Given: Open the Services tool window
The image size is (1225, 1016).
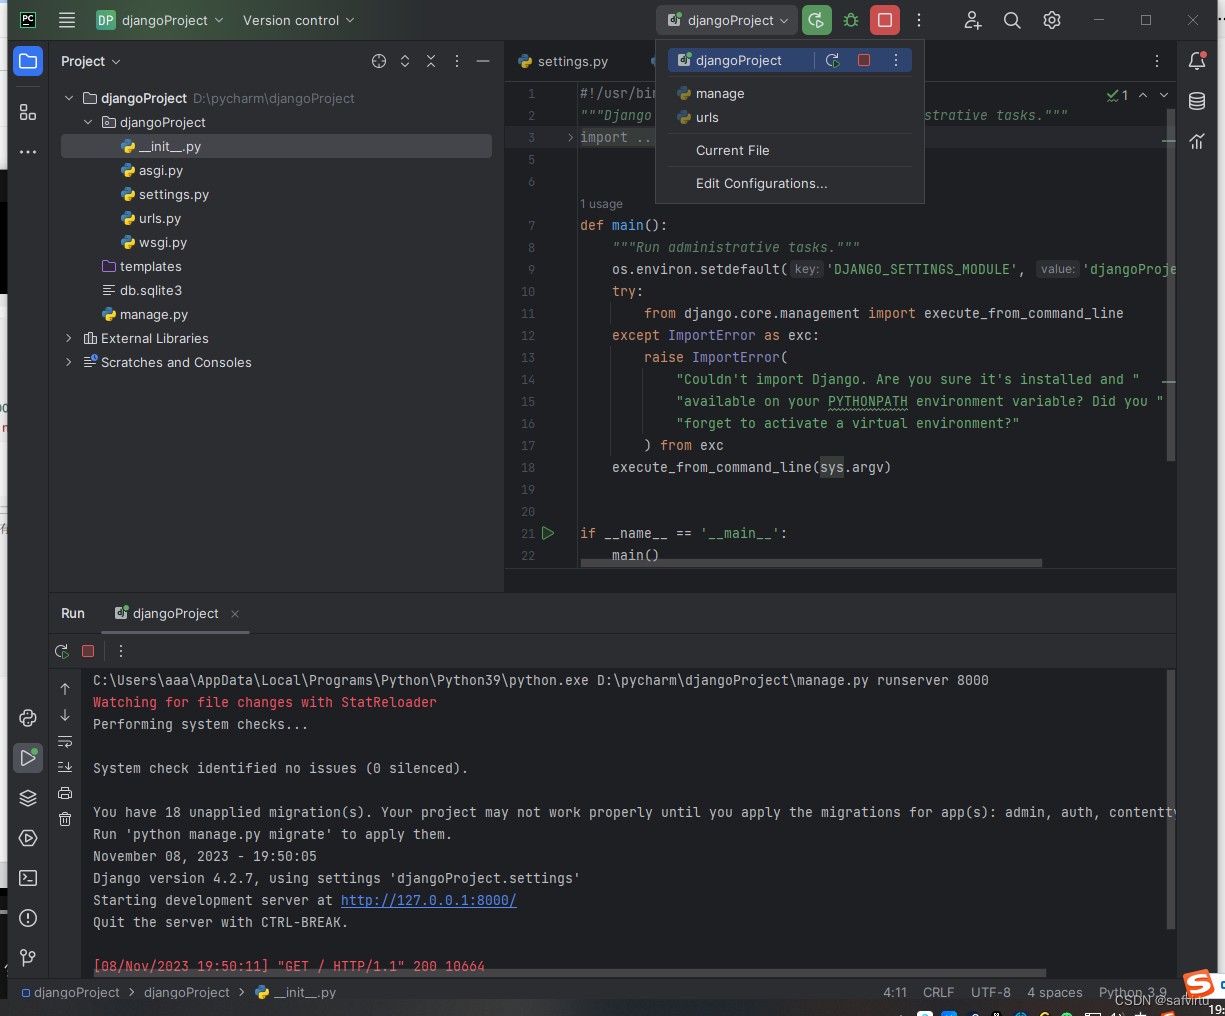Looking at the screenshot, I should pos(28,838).
